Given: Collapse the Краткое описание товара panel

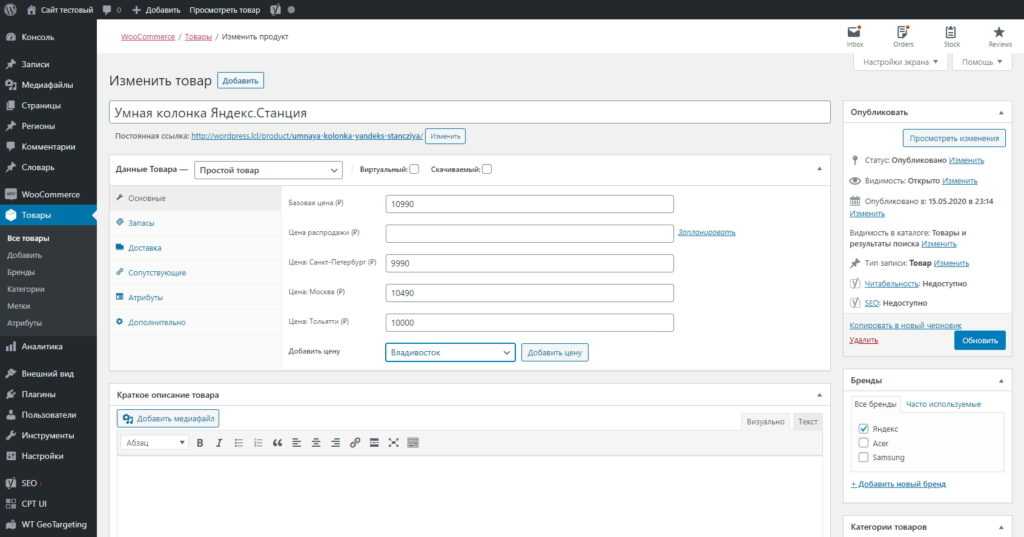Looking at the screenshot, I should click(x=819, y=395).
